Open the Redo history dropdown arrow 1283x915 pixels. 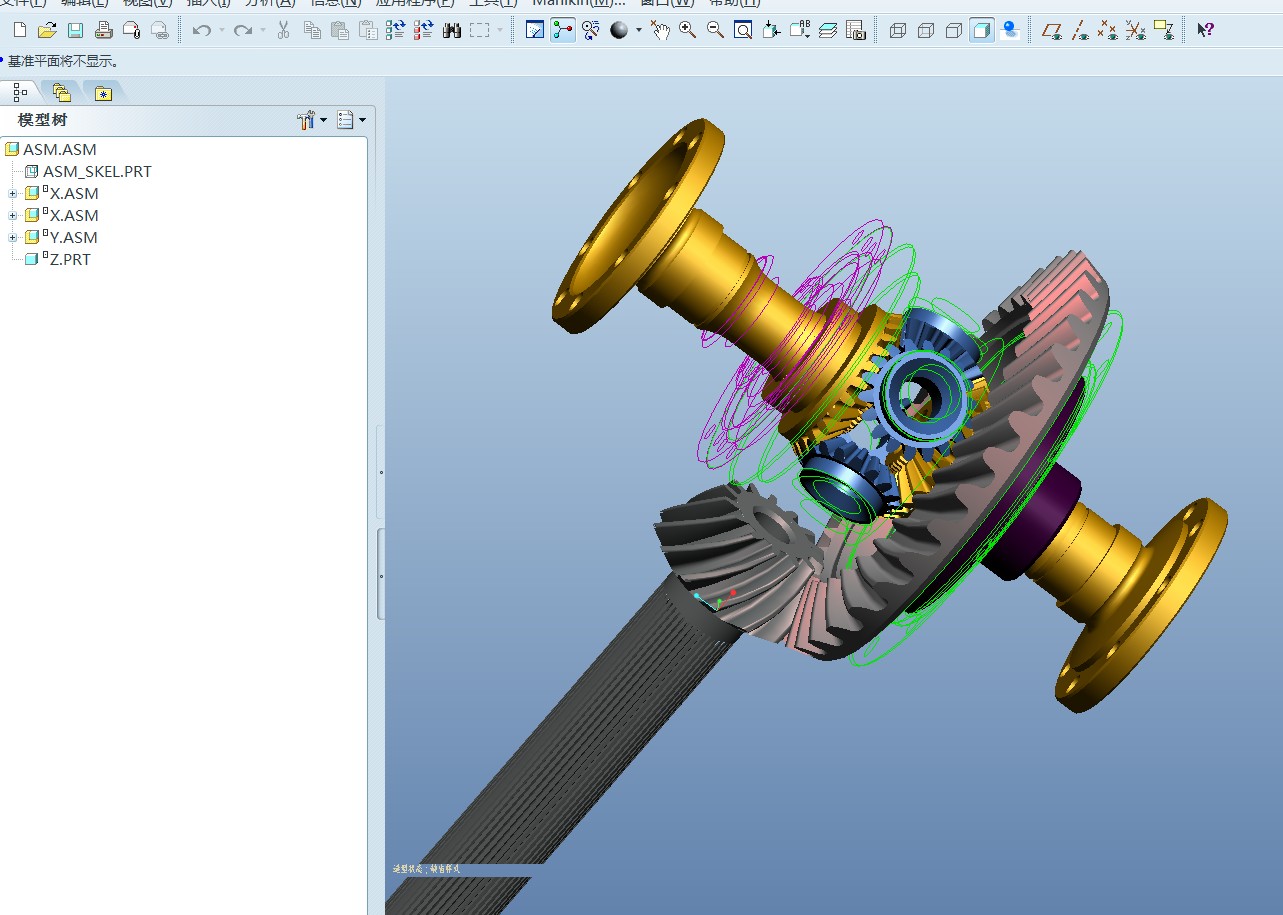(x=263, y=30)
